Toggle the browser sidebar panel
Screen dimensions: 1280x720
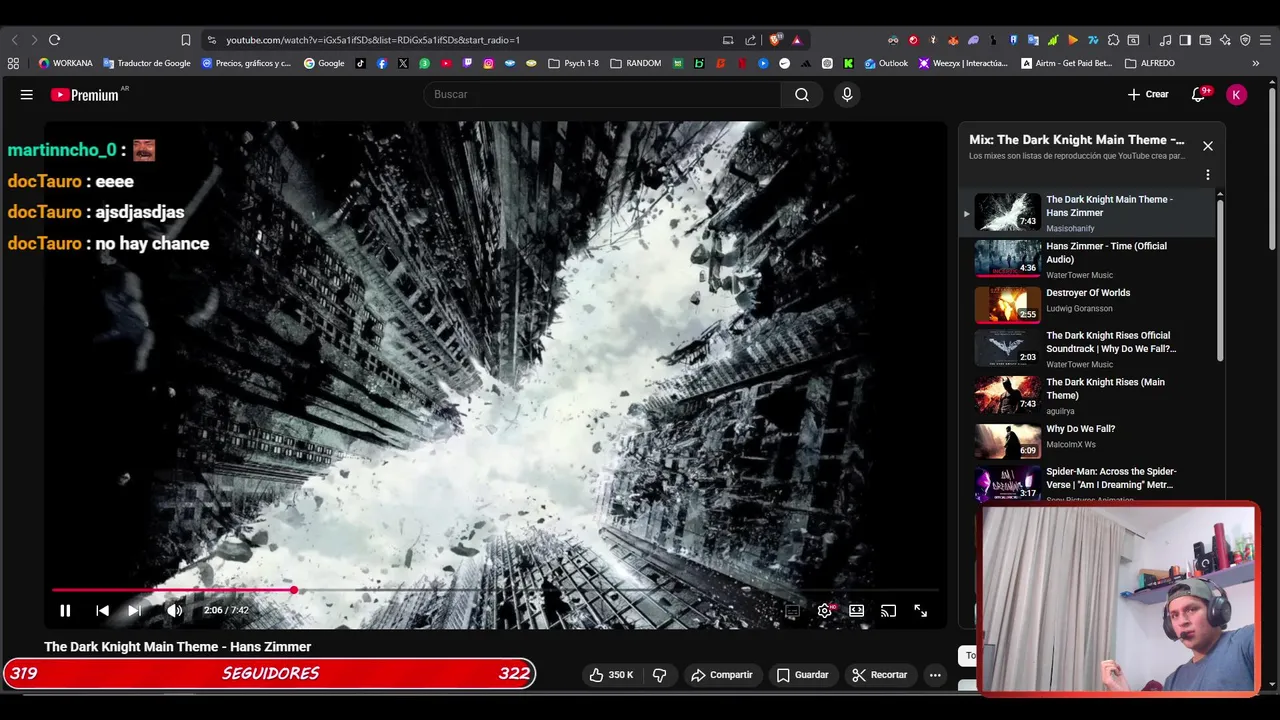(1185, 40)
